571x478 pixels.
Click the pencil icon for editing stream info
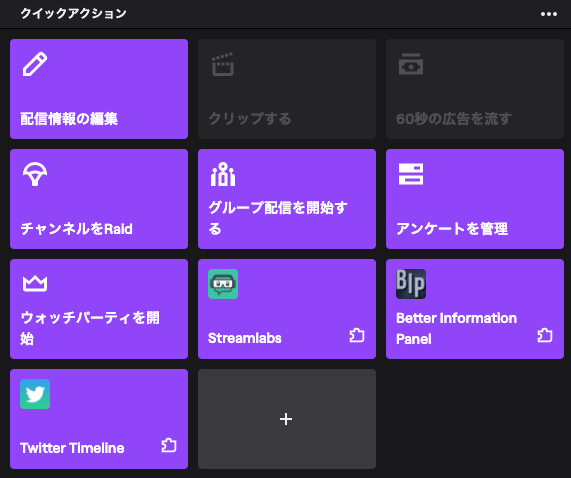35,64
